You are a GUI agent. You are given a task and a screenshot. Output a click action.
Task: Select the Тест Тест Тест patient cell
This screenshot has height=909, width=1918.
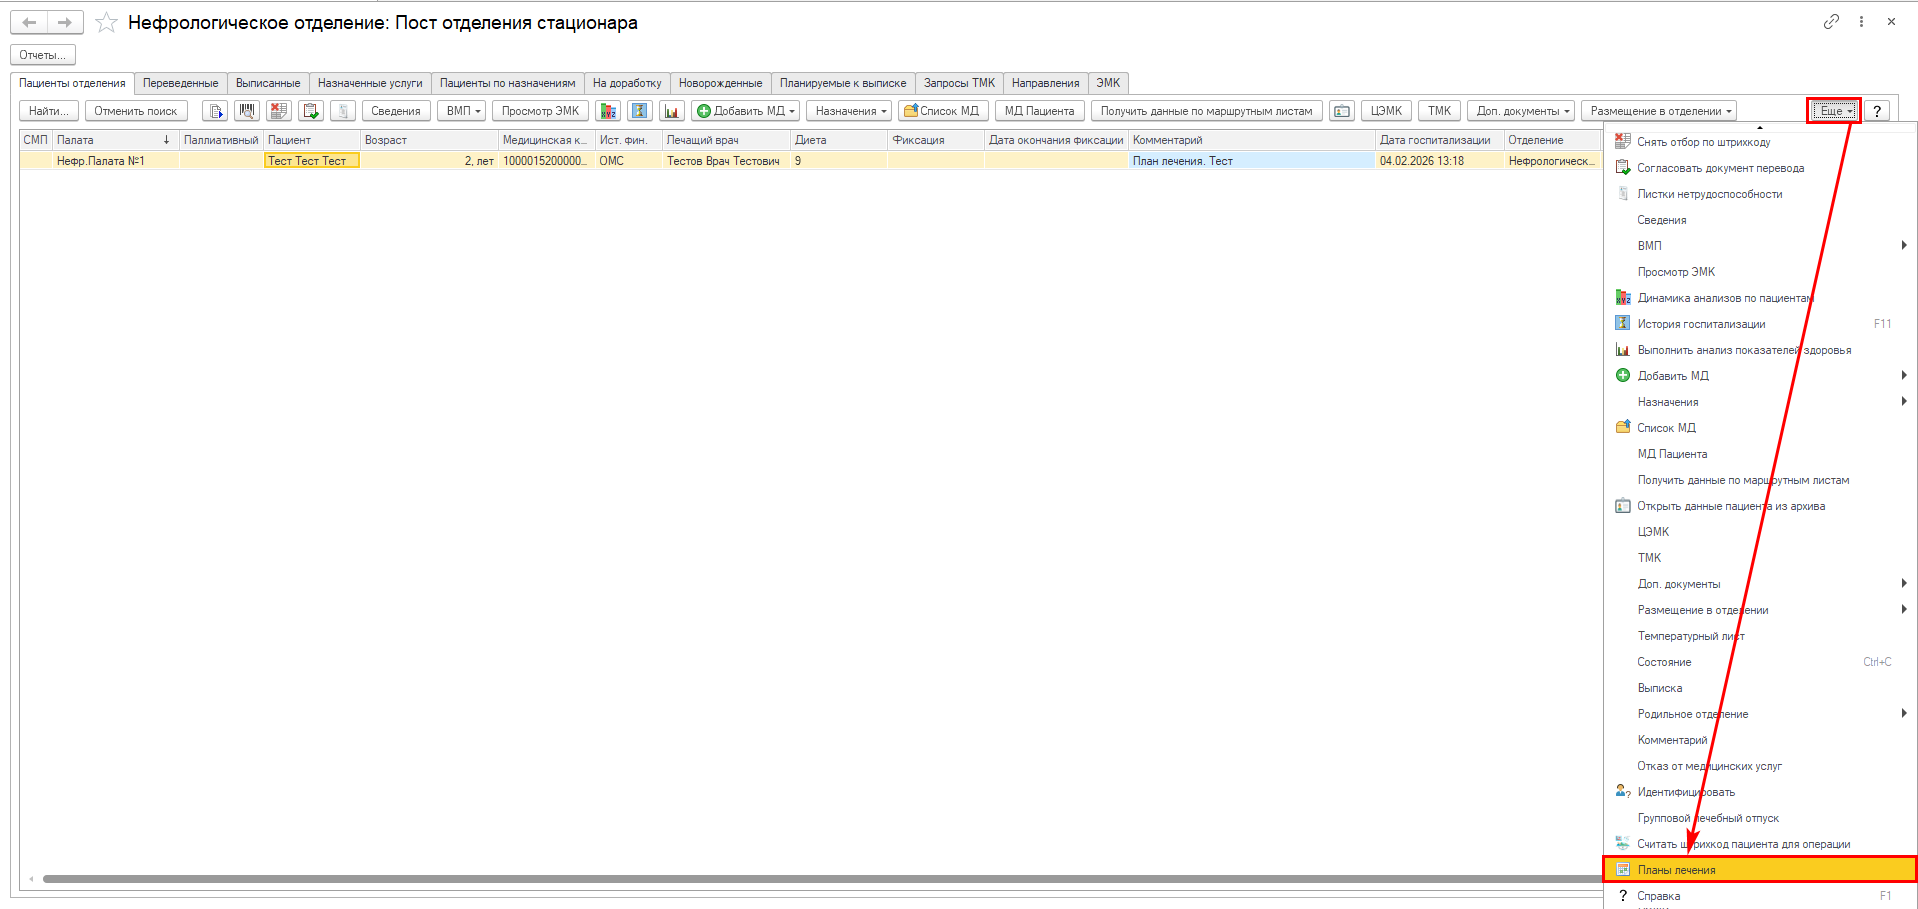coord(311,161)
